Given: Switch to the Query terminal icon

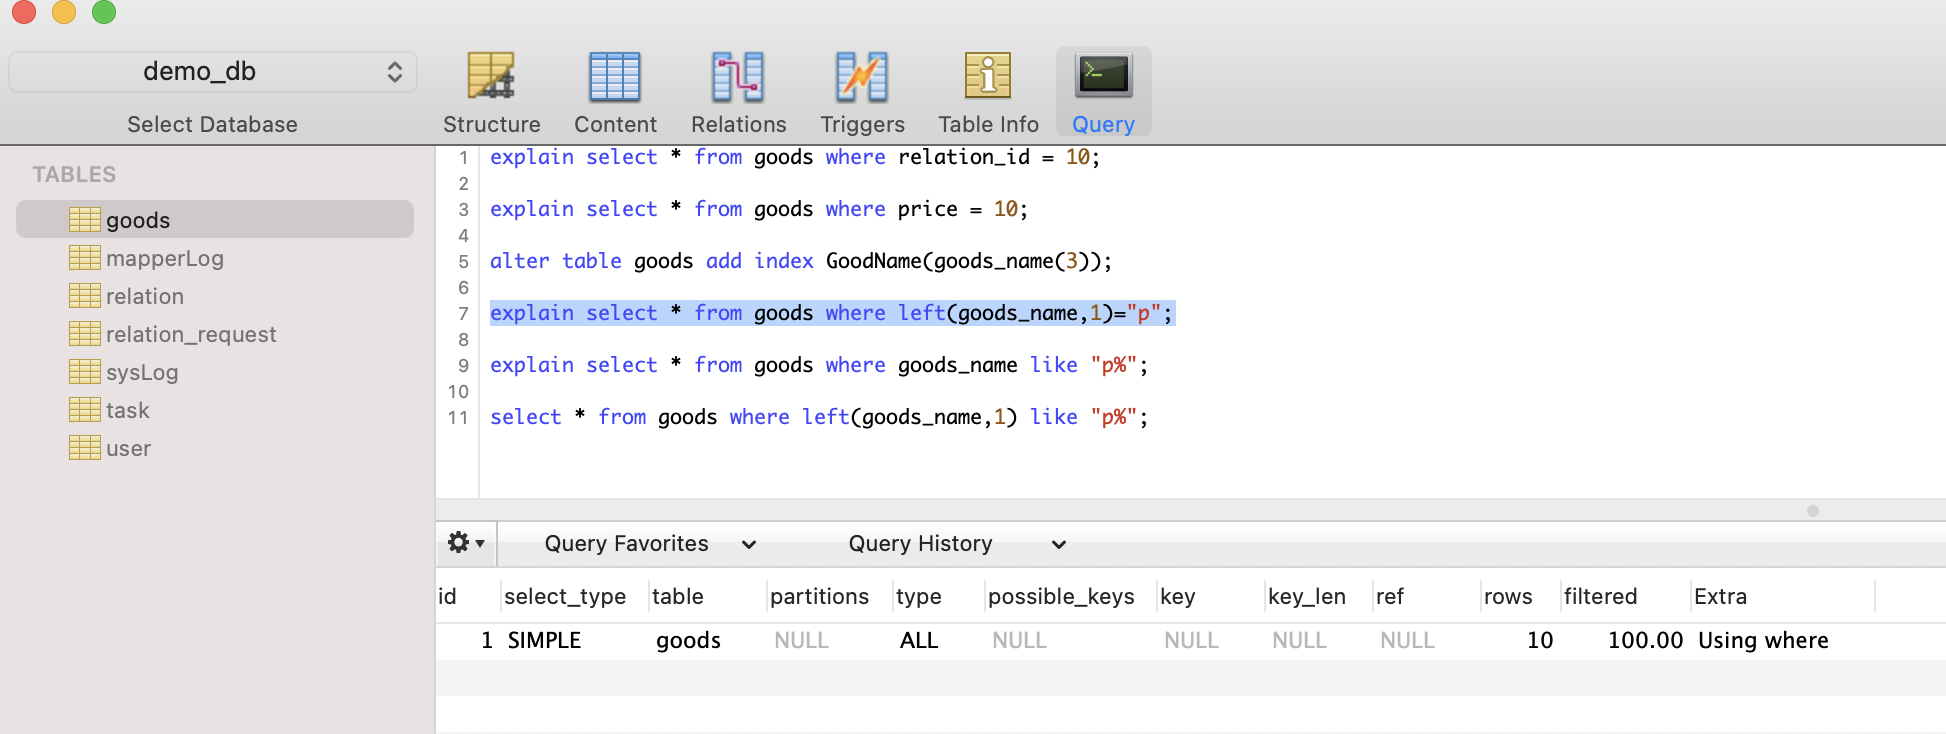Looking at the screenshot, I should tap(1104, 76).
